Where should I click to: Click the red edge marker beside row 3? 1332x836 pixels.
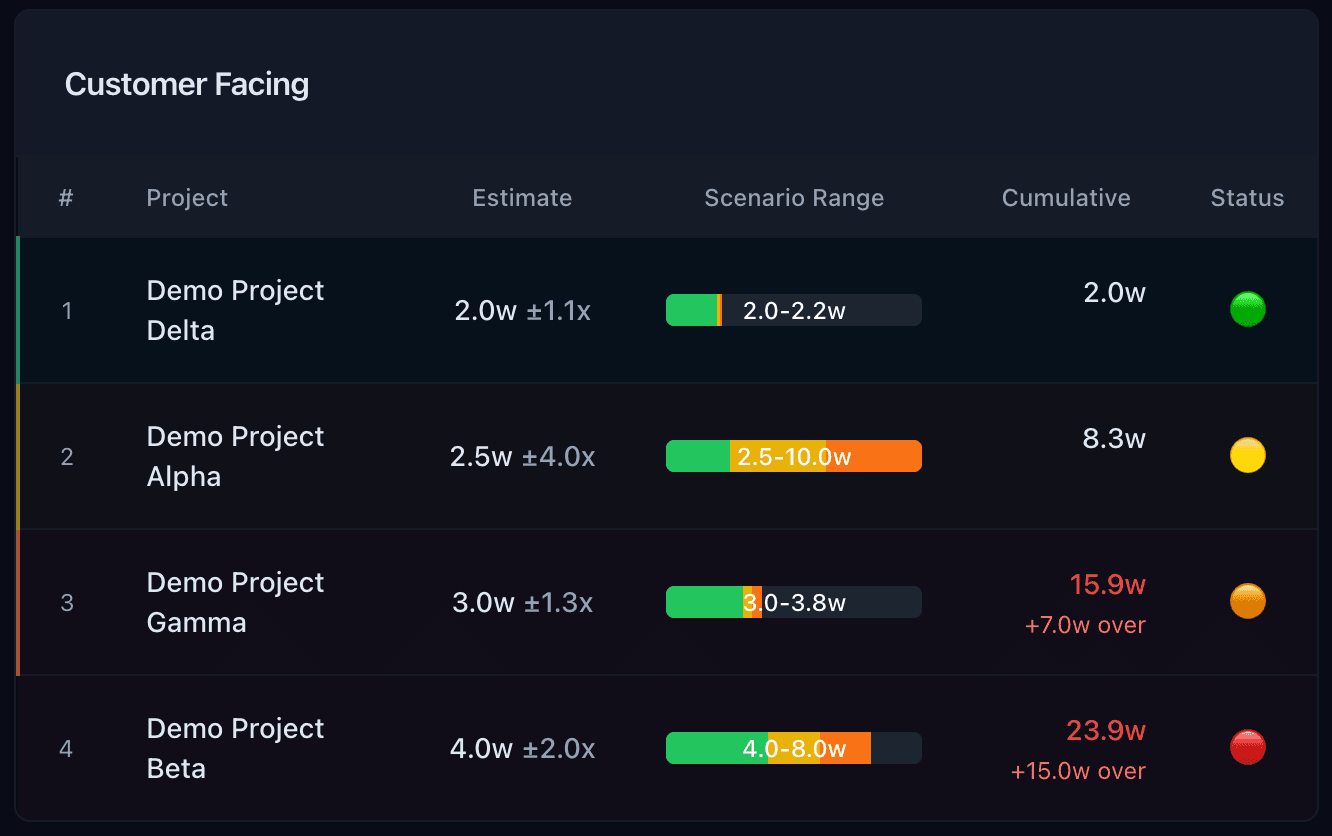click(18, 602)
